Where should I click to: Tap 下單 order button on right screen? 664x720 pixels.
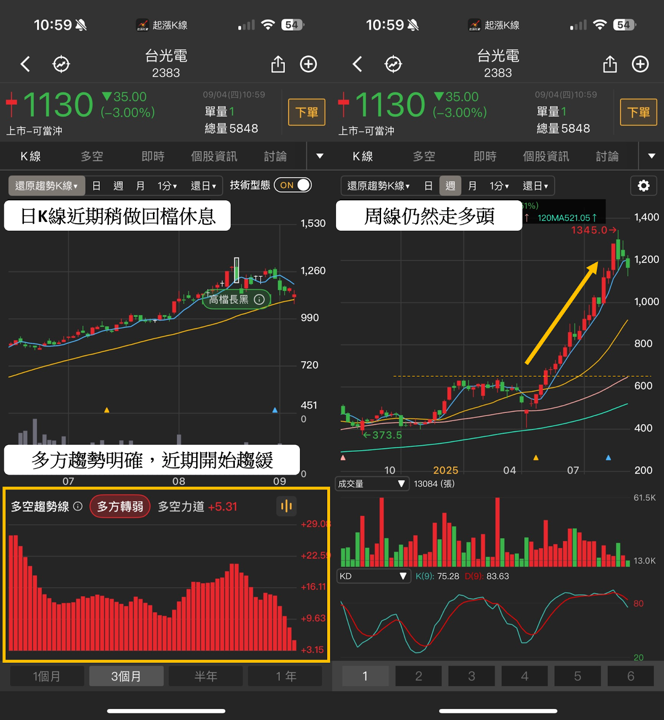point(639,112)
